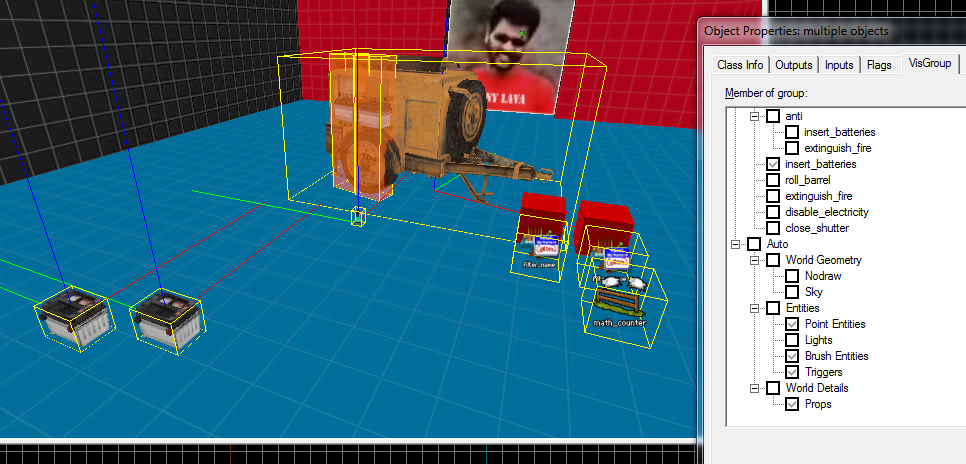
Task: Click the left red cube brush
Action: click(x=543, y=213)
